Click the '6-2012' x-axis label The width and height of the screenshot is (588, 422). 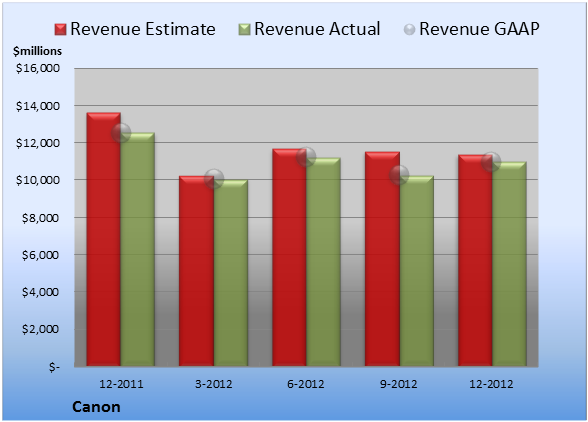tap(306, 384)
